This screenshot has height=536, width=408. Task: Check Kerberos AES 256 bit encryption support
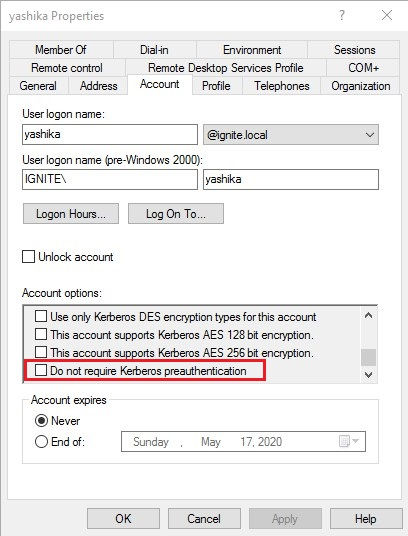tap(41, 352)
